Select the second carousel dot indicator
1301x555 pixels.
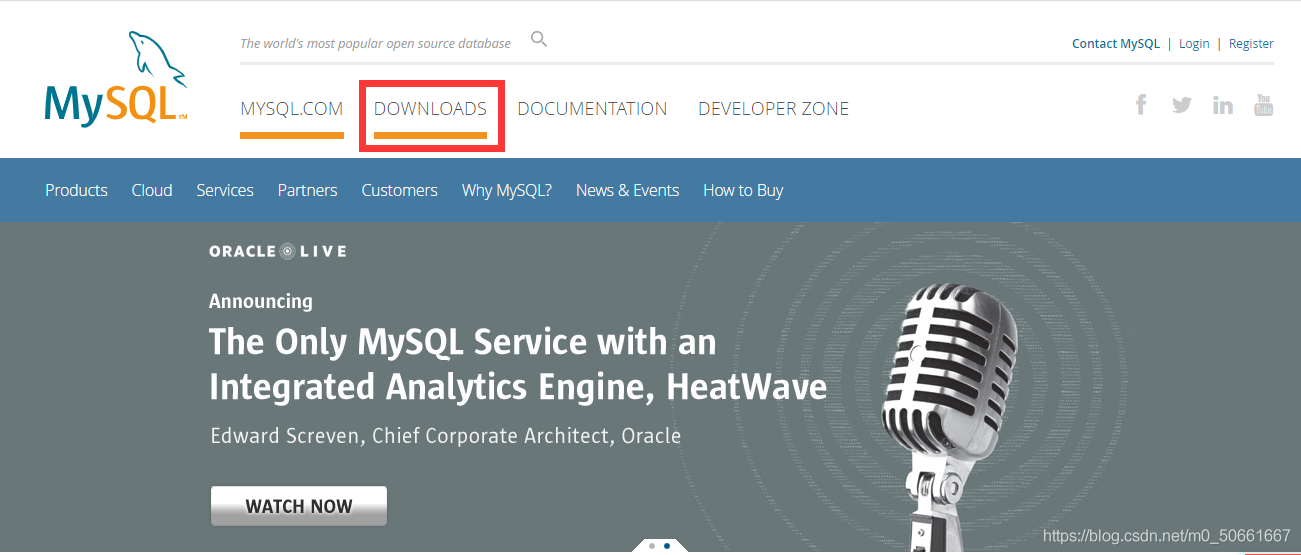667,546
